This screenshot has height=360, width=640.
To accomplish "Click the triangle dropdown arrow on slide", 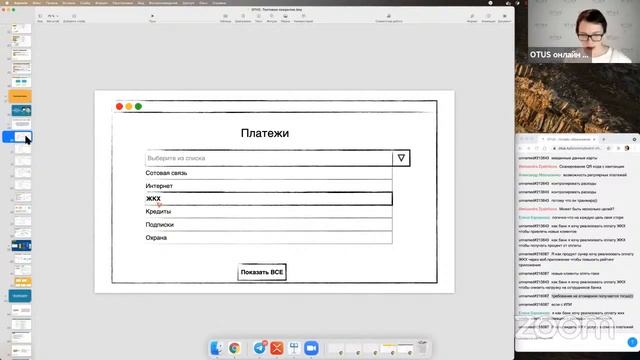I will [x=401, y=158].
